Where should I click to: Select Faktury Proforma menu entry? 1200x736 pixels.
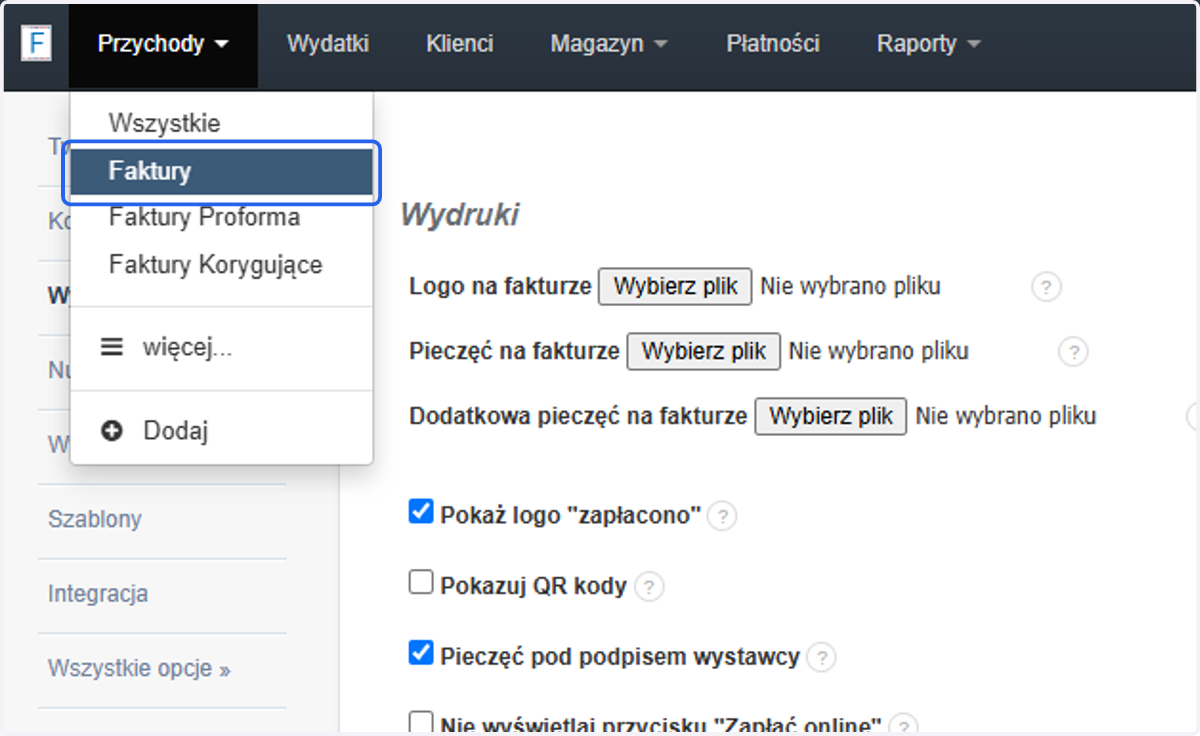point(222,217)
